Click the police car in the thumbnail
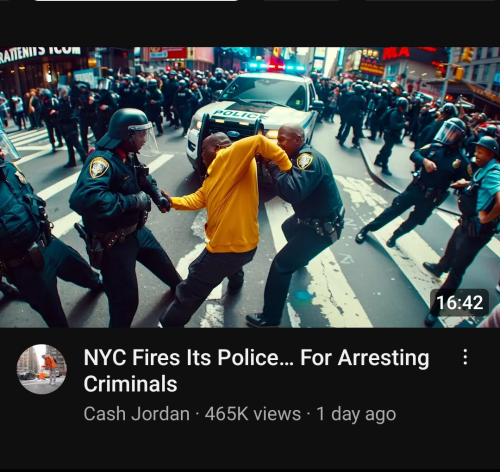500x472 pixels. point(255,113)
